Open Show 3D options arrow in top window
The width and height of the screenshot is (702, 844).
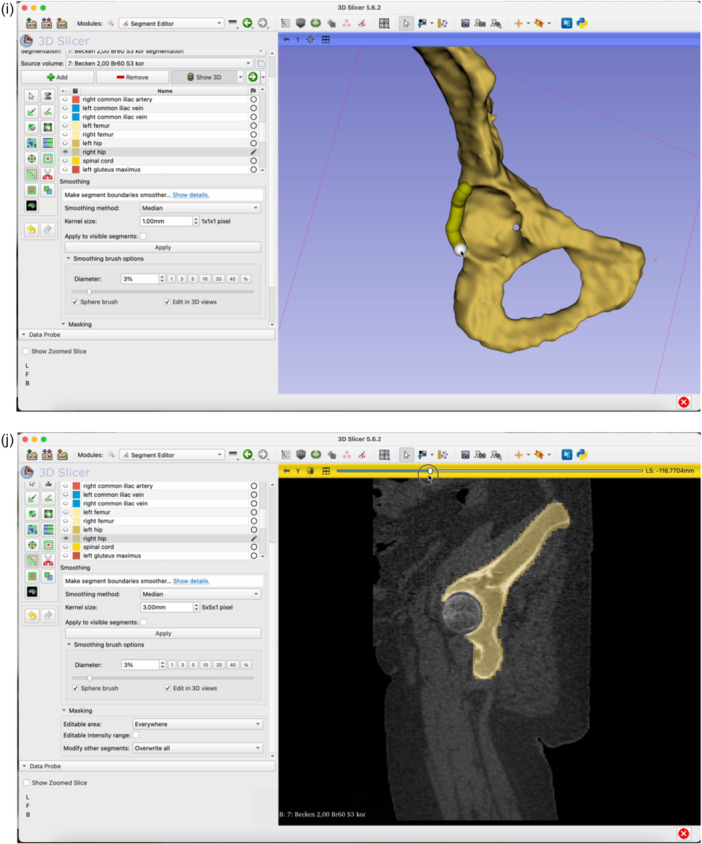coord(240,77)
